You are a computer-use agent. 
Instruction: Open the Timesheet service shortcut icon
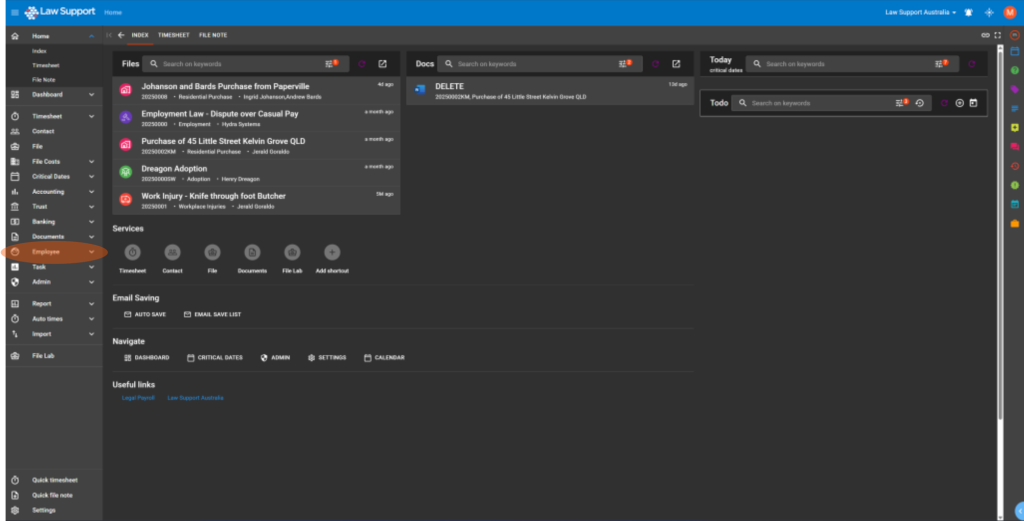132,253
